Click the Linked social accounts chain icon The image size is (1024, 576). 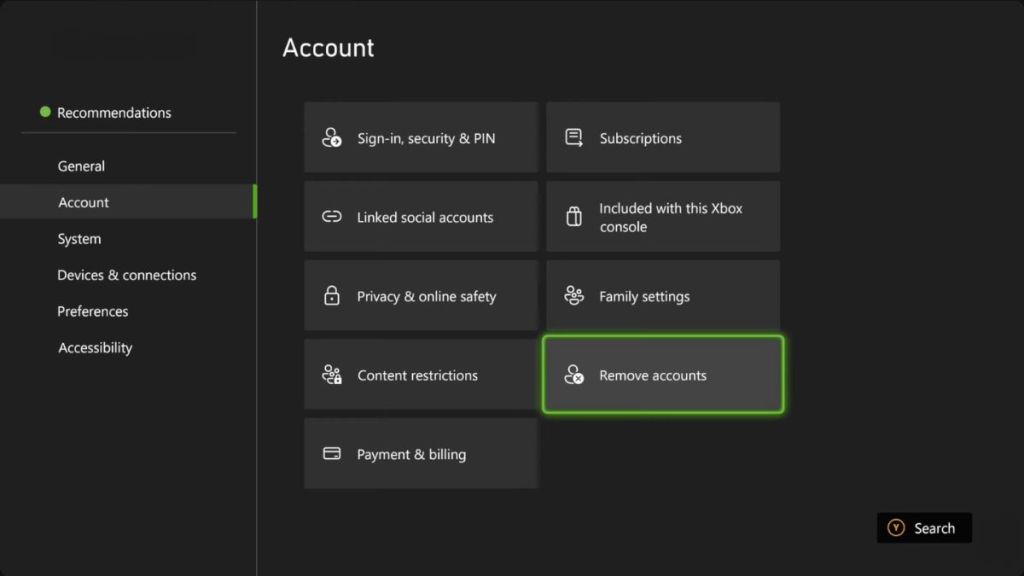(x=332, y=217)
